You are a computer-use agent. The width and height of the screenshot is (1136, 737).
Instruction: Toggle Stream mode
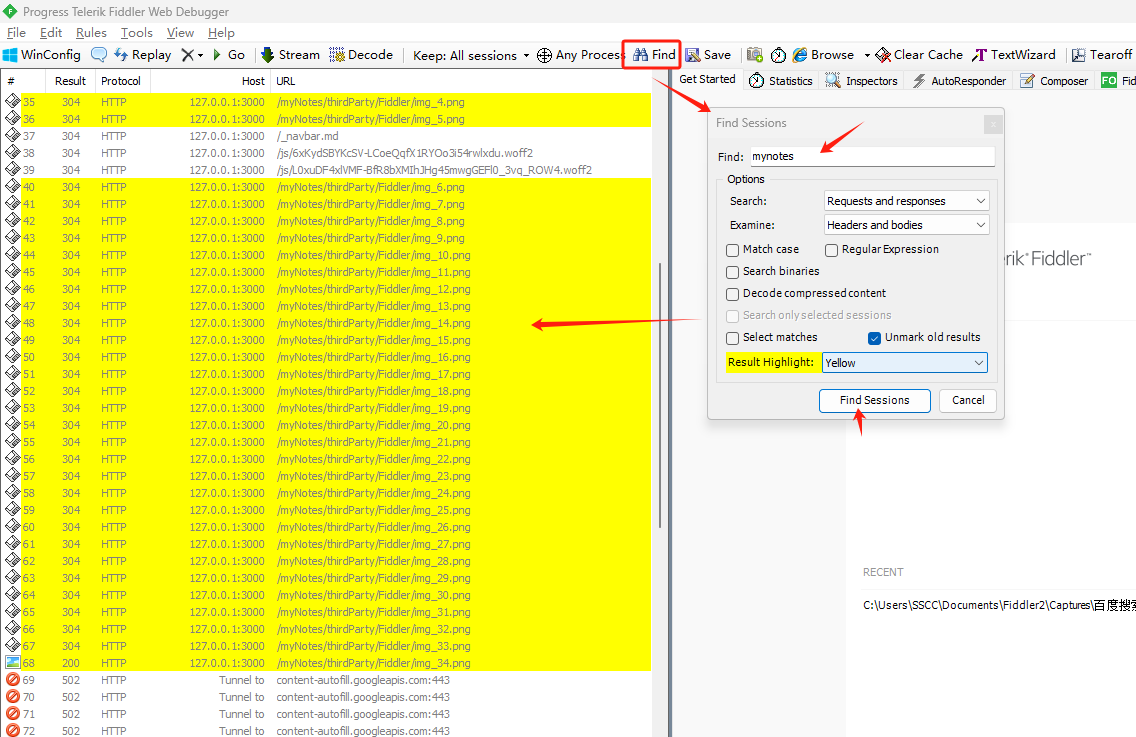click(x=290, y=55)
